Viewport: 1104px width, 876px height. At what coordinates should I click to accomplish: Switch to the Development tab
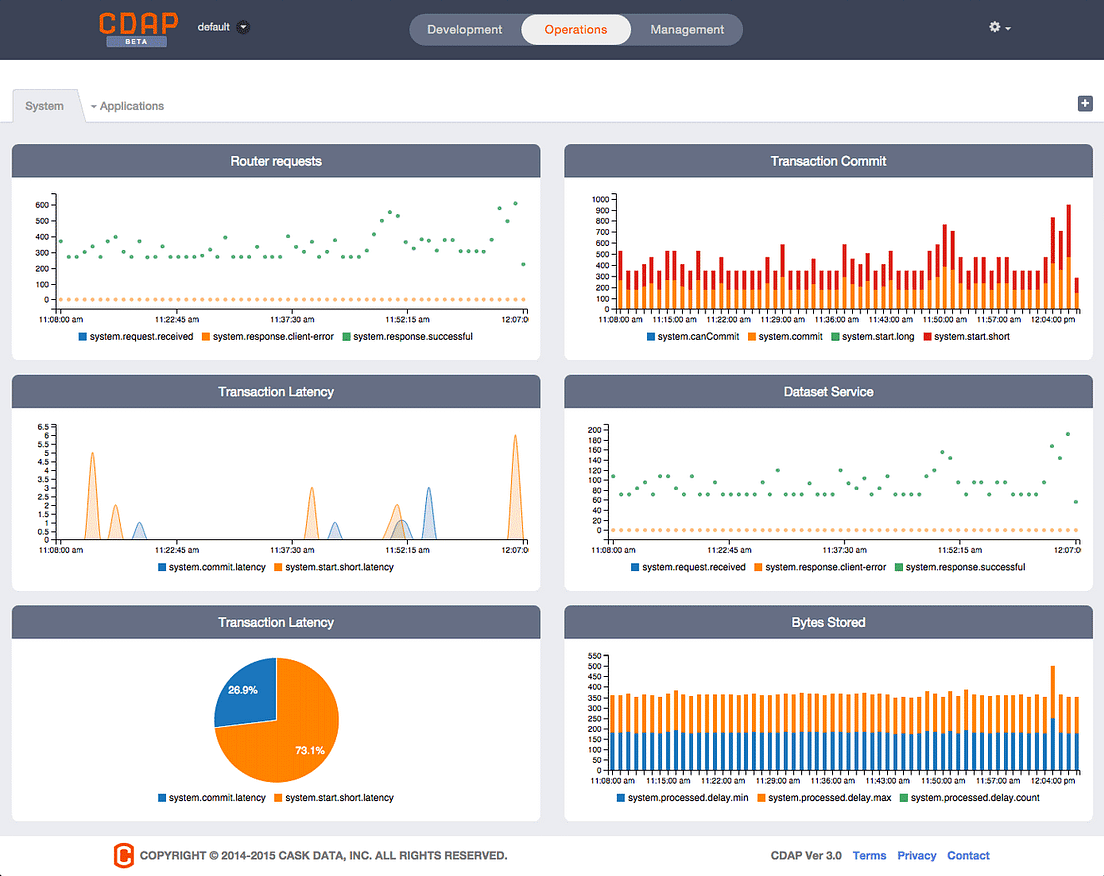(x=465, y=30)
